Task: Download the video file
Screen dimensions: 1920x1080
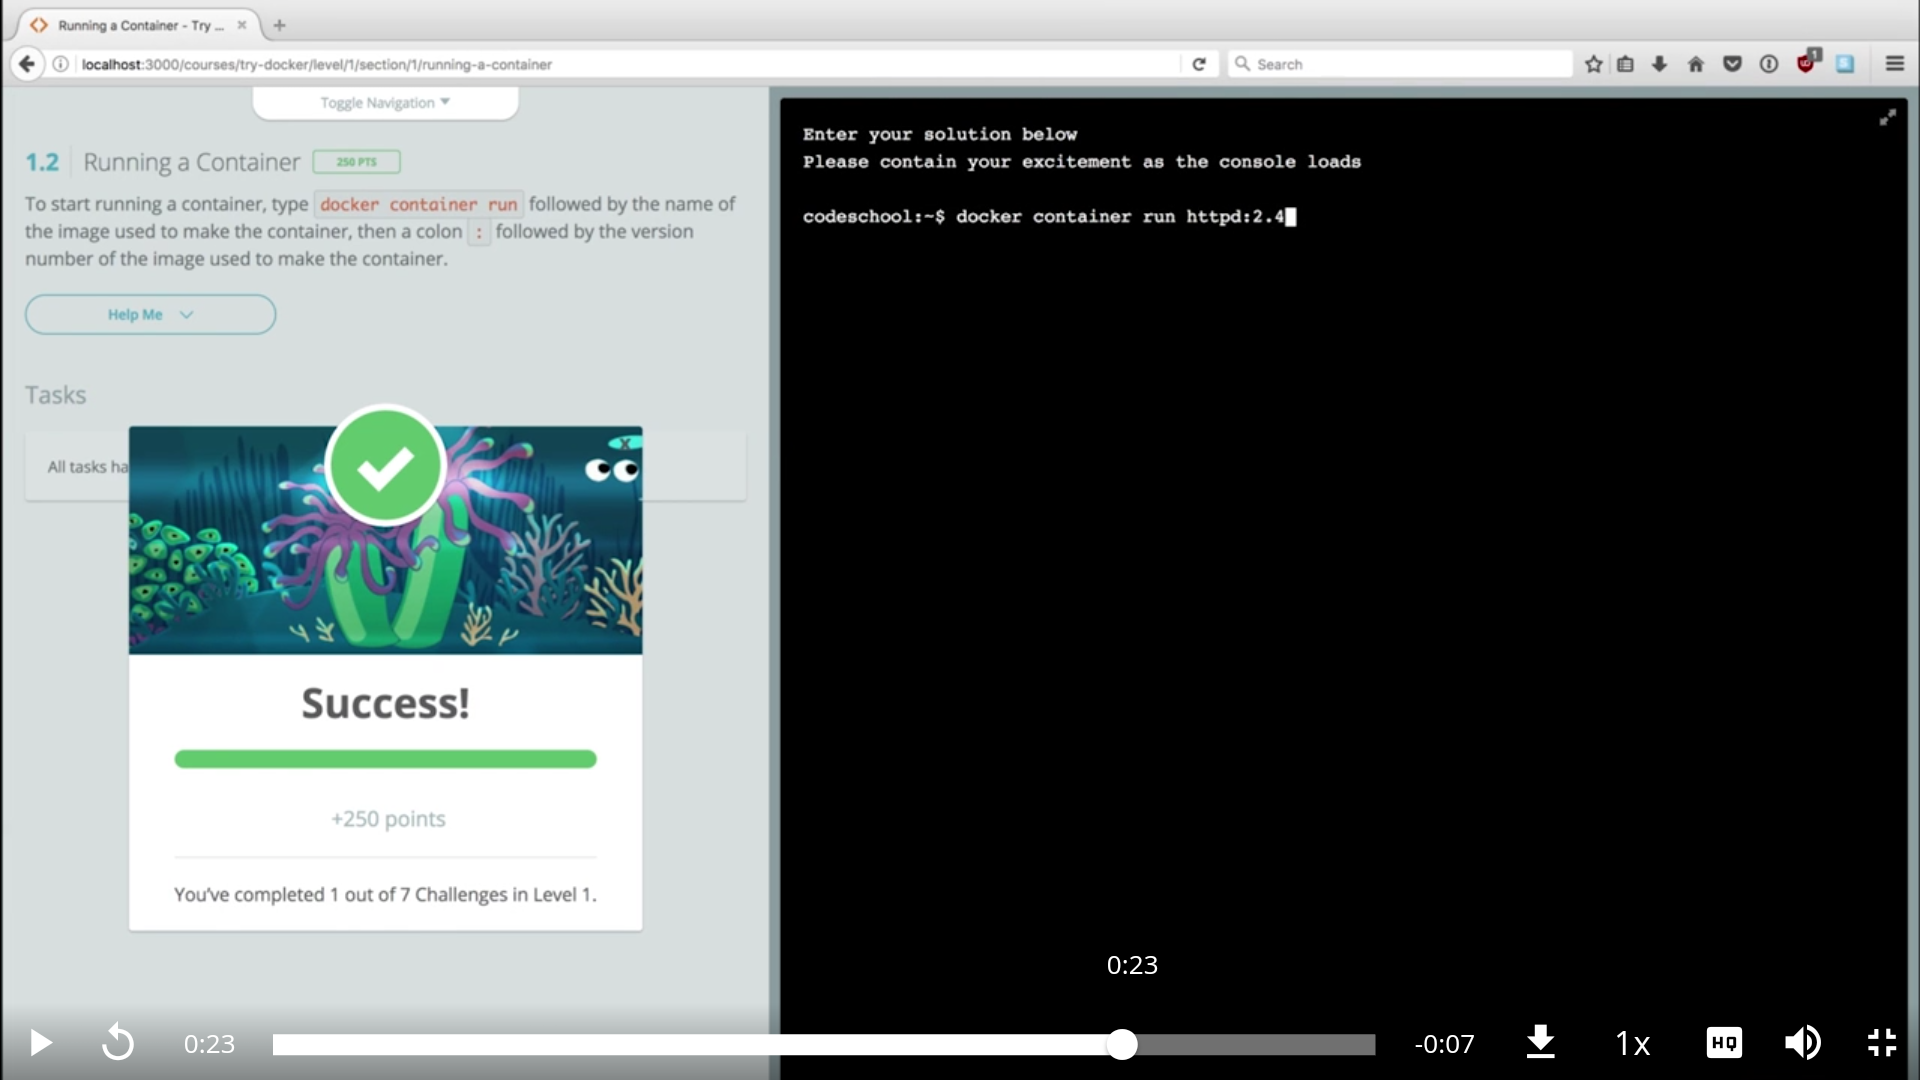Action: (1541, 1043)
